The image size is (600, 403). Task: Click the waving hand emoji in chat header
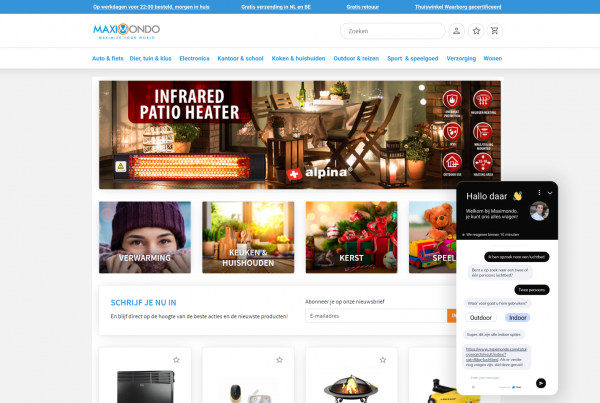(x=517, y=196)
